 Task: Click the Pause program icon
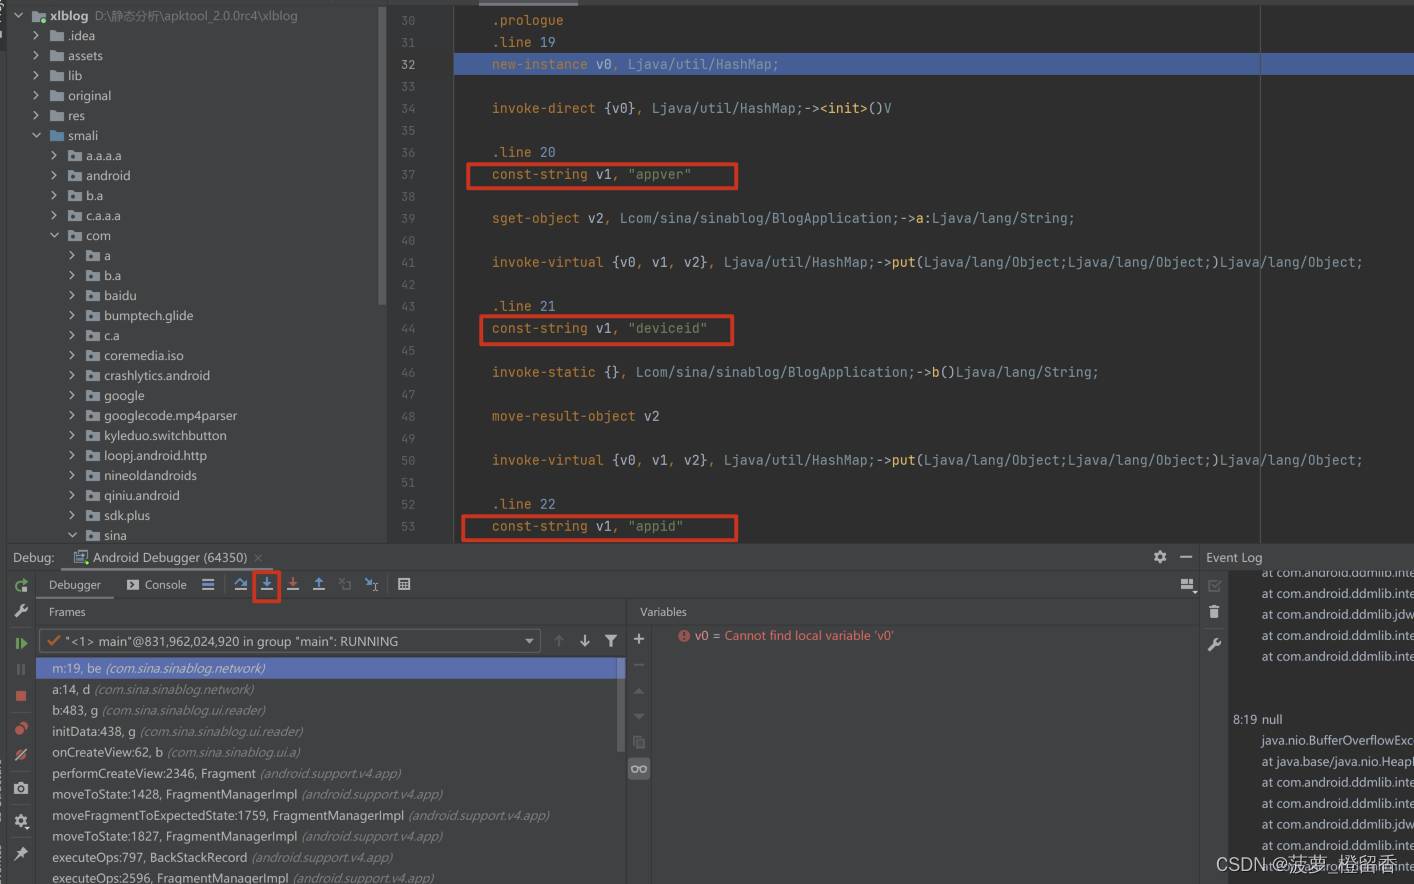[x=21, y=669]
